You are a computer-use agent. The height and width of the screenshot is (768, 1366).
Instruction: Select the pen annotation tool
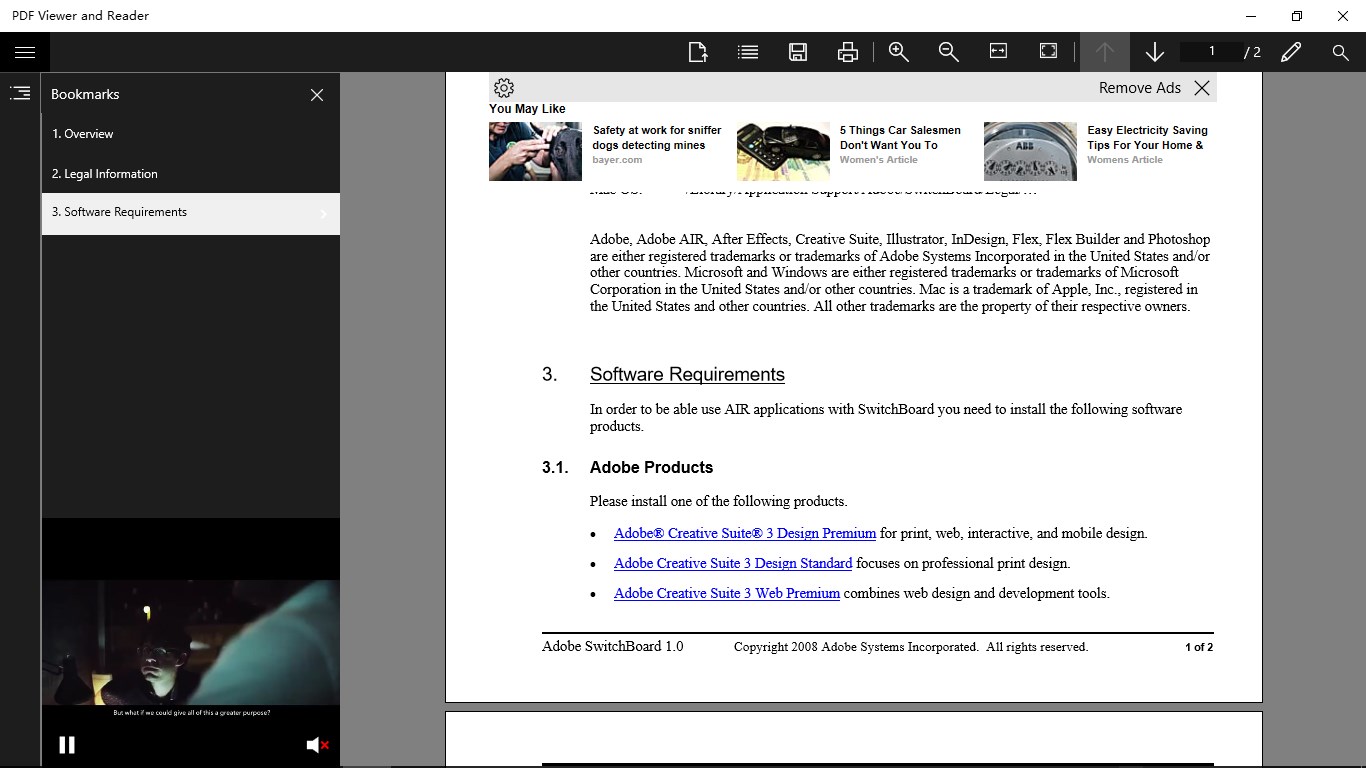[1291, 52]
